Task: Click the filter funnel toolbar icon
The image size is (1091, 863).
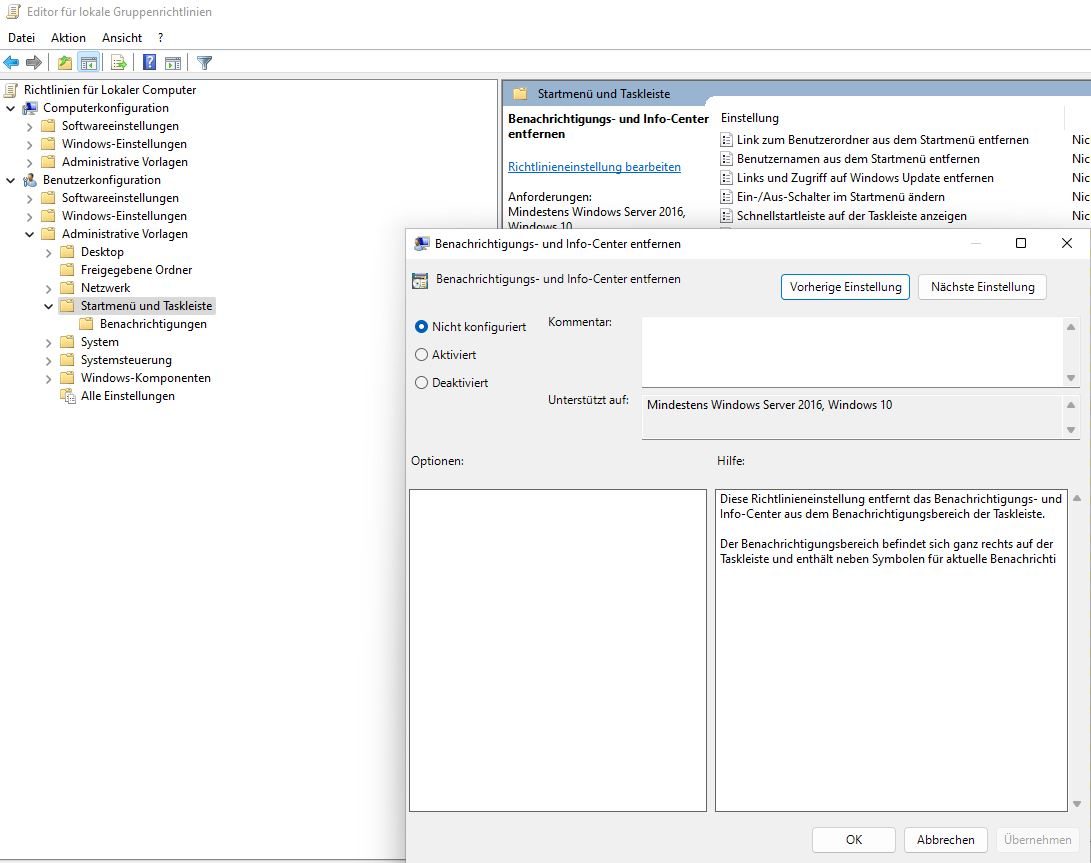Action: point(204,63)
